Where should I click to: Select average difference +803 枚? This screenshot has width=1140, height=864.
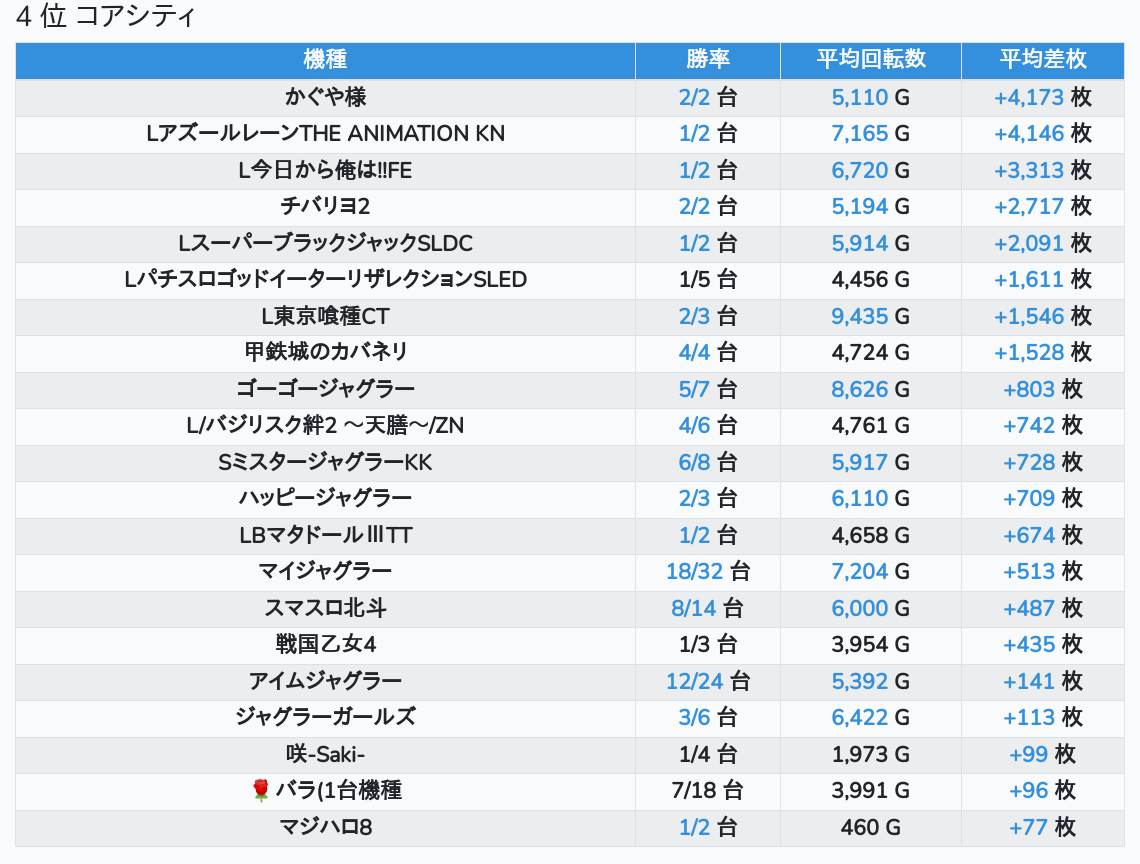tap(1043, 389)
